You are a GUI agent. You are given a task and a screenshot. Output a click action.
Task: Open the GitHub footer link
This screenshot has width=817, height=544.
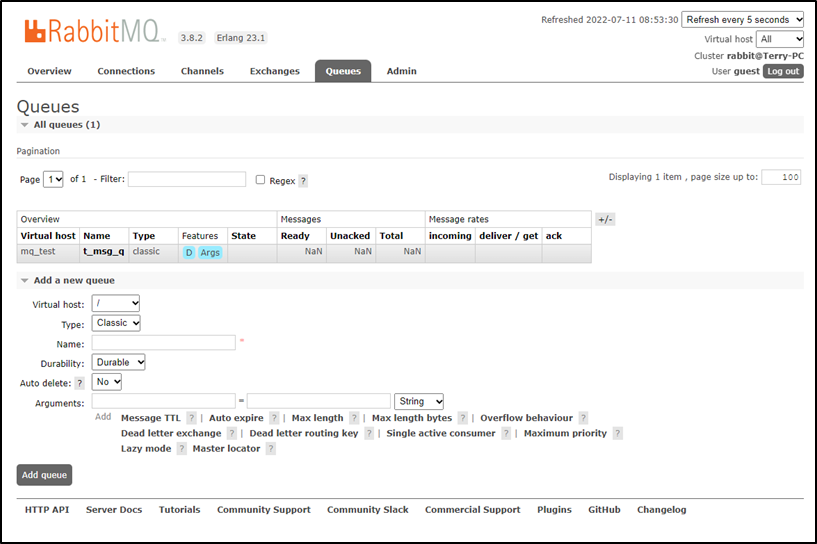click(x=604, y=510)
